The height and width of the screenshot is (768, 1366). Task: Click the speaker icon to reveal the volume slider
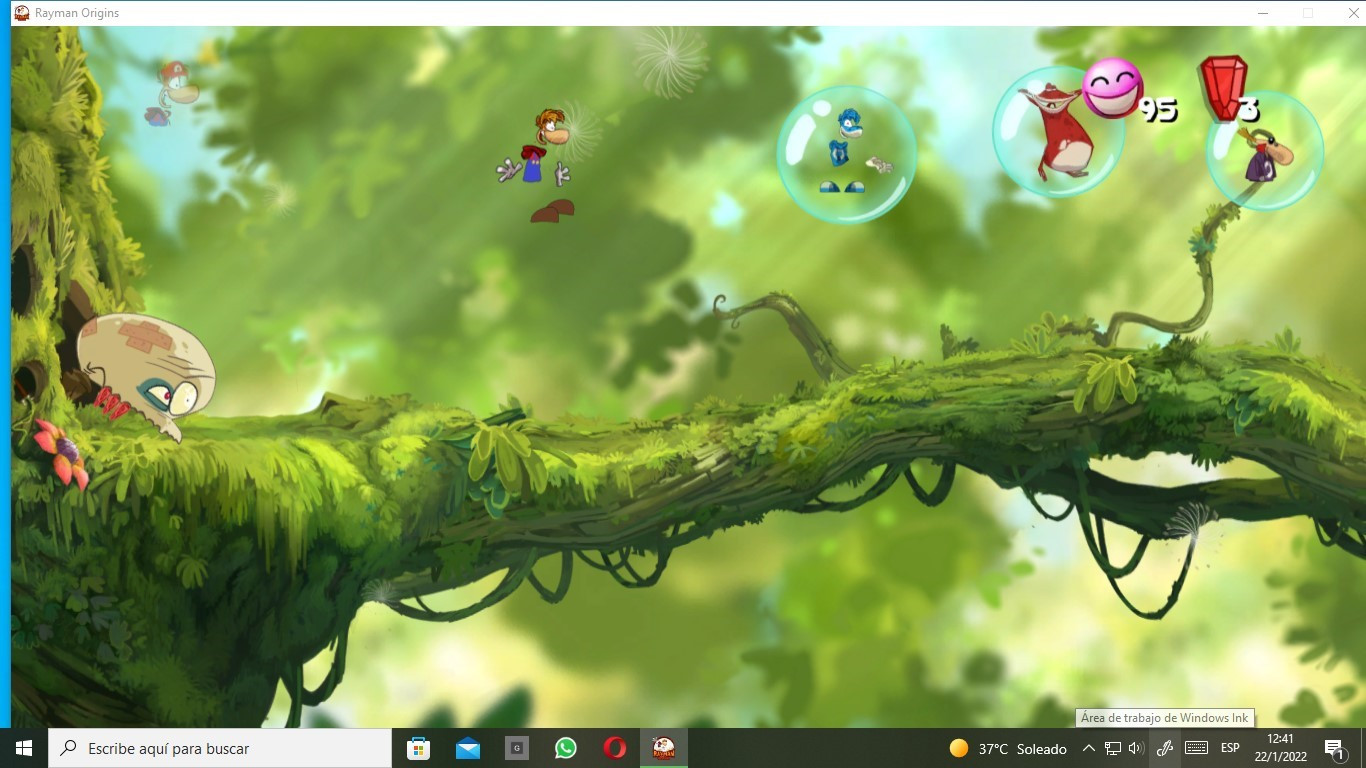pyautogui.click(x=1138, y=747)
